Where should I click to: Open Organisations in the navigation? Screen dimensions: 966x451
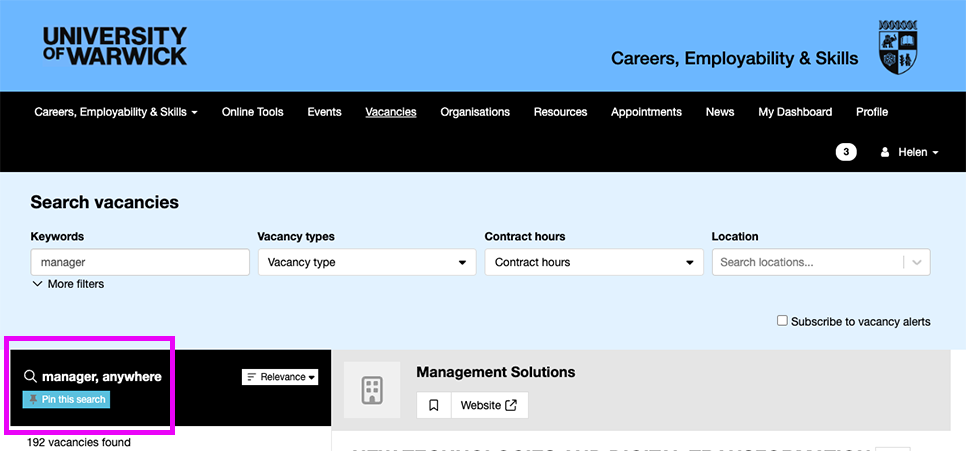[475, 112]
